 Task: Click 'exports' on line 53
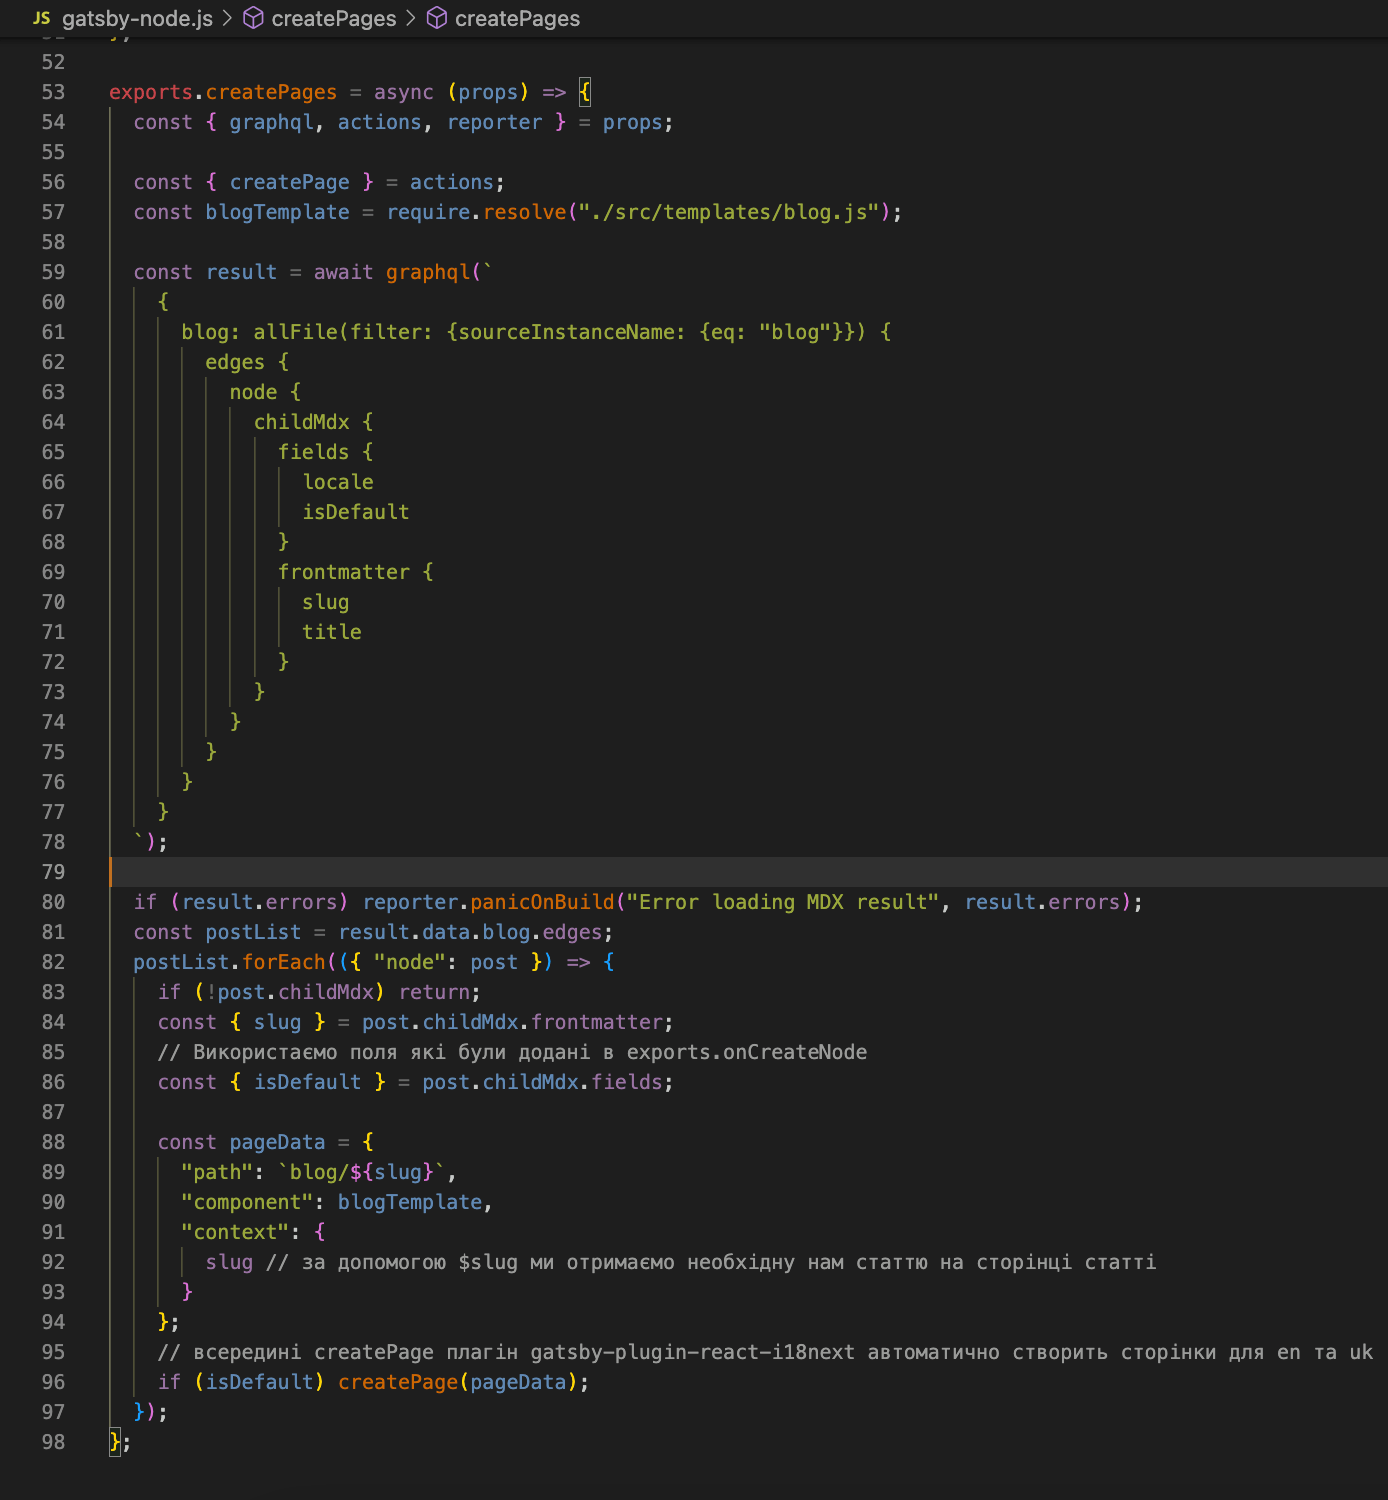pos(151,92)
